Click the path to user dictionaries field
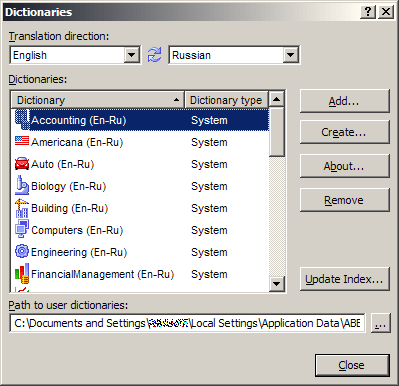The height and width of the screenshot is (386, 399). (x=187, y=323)
